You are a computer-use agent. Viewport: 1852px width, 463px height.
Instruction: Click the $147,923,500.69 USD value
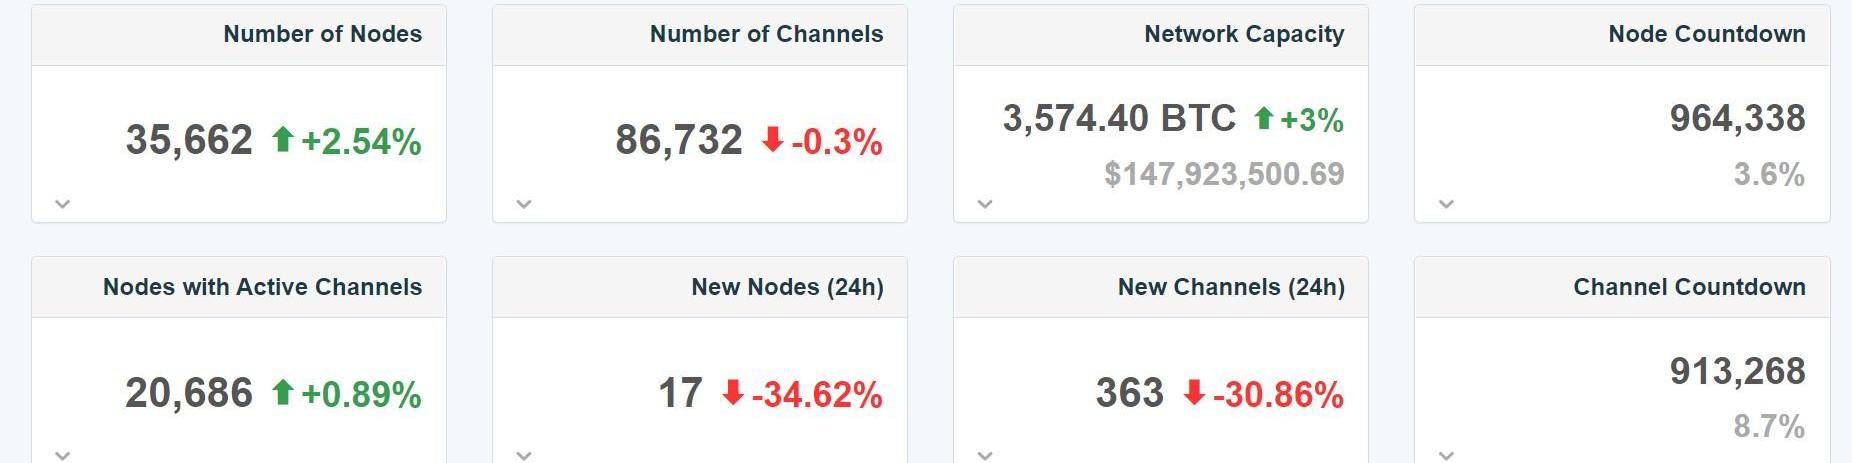(1224, 174)
